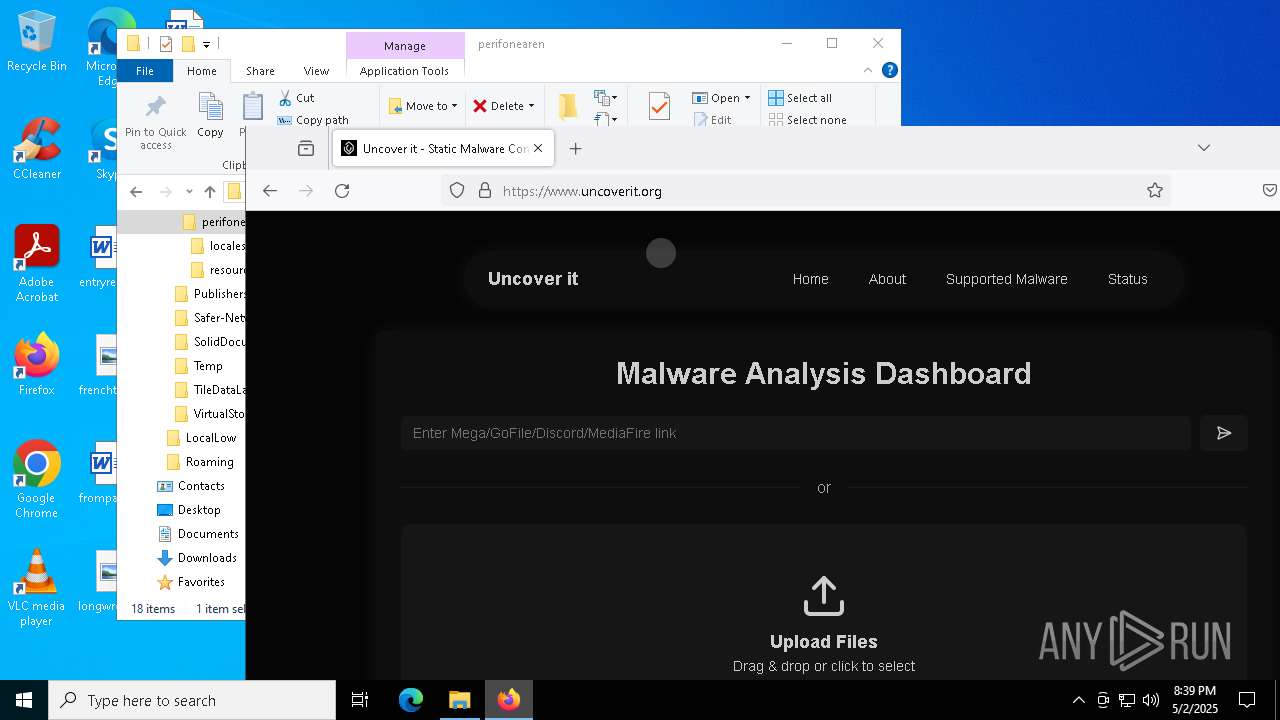This screenshot has width=1280, height=720.
Task: Select the Roaming folder in tree
Action: coord(209,462)
